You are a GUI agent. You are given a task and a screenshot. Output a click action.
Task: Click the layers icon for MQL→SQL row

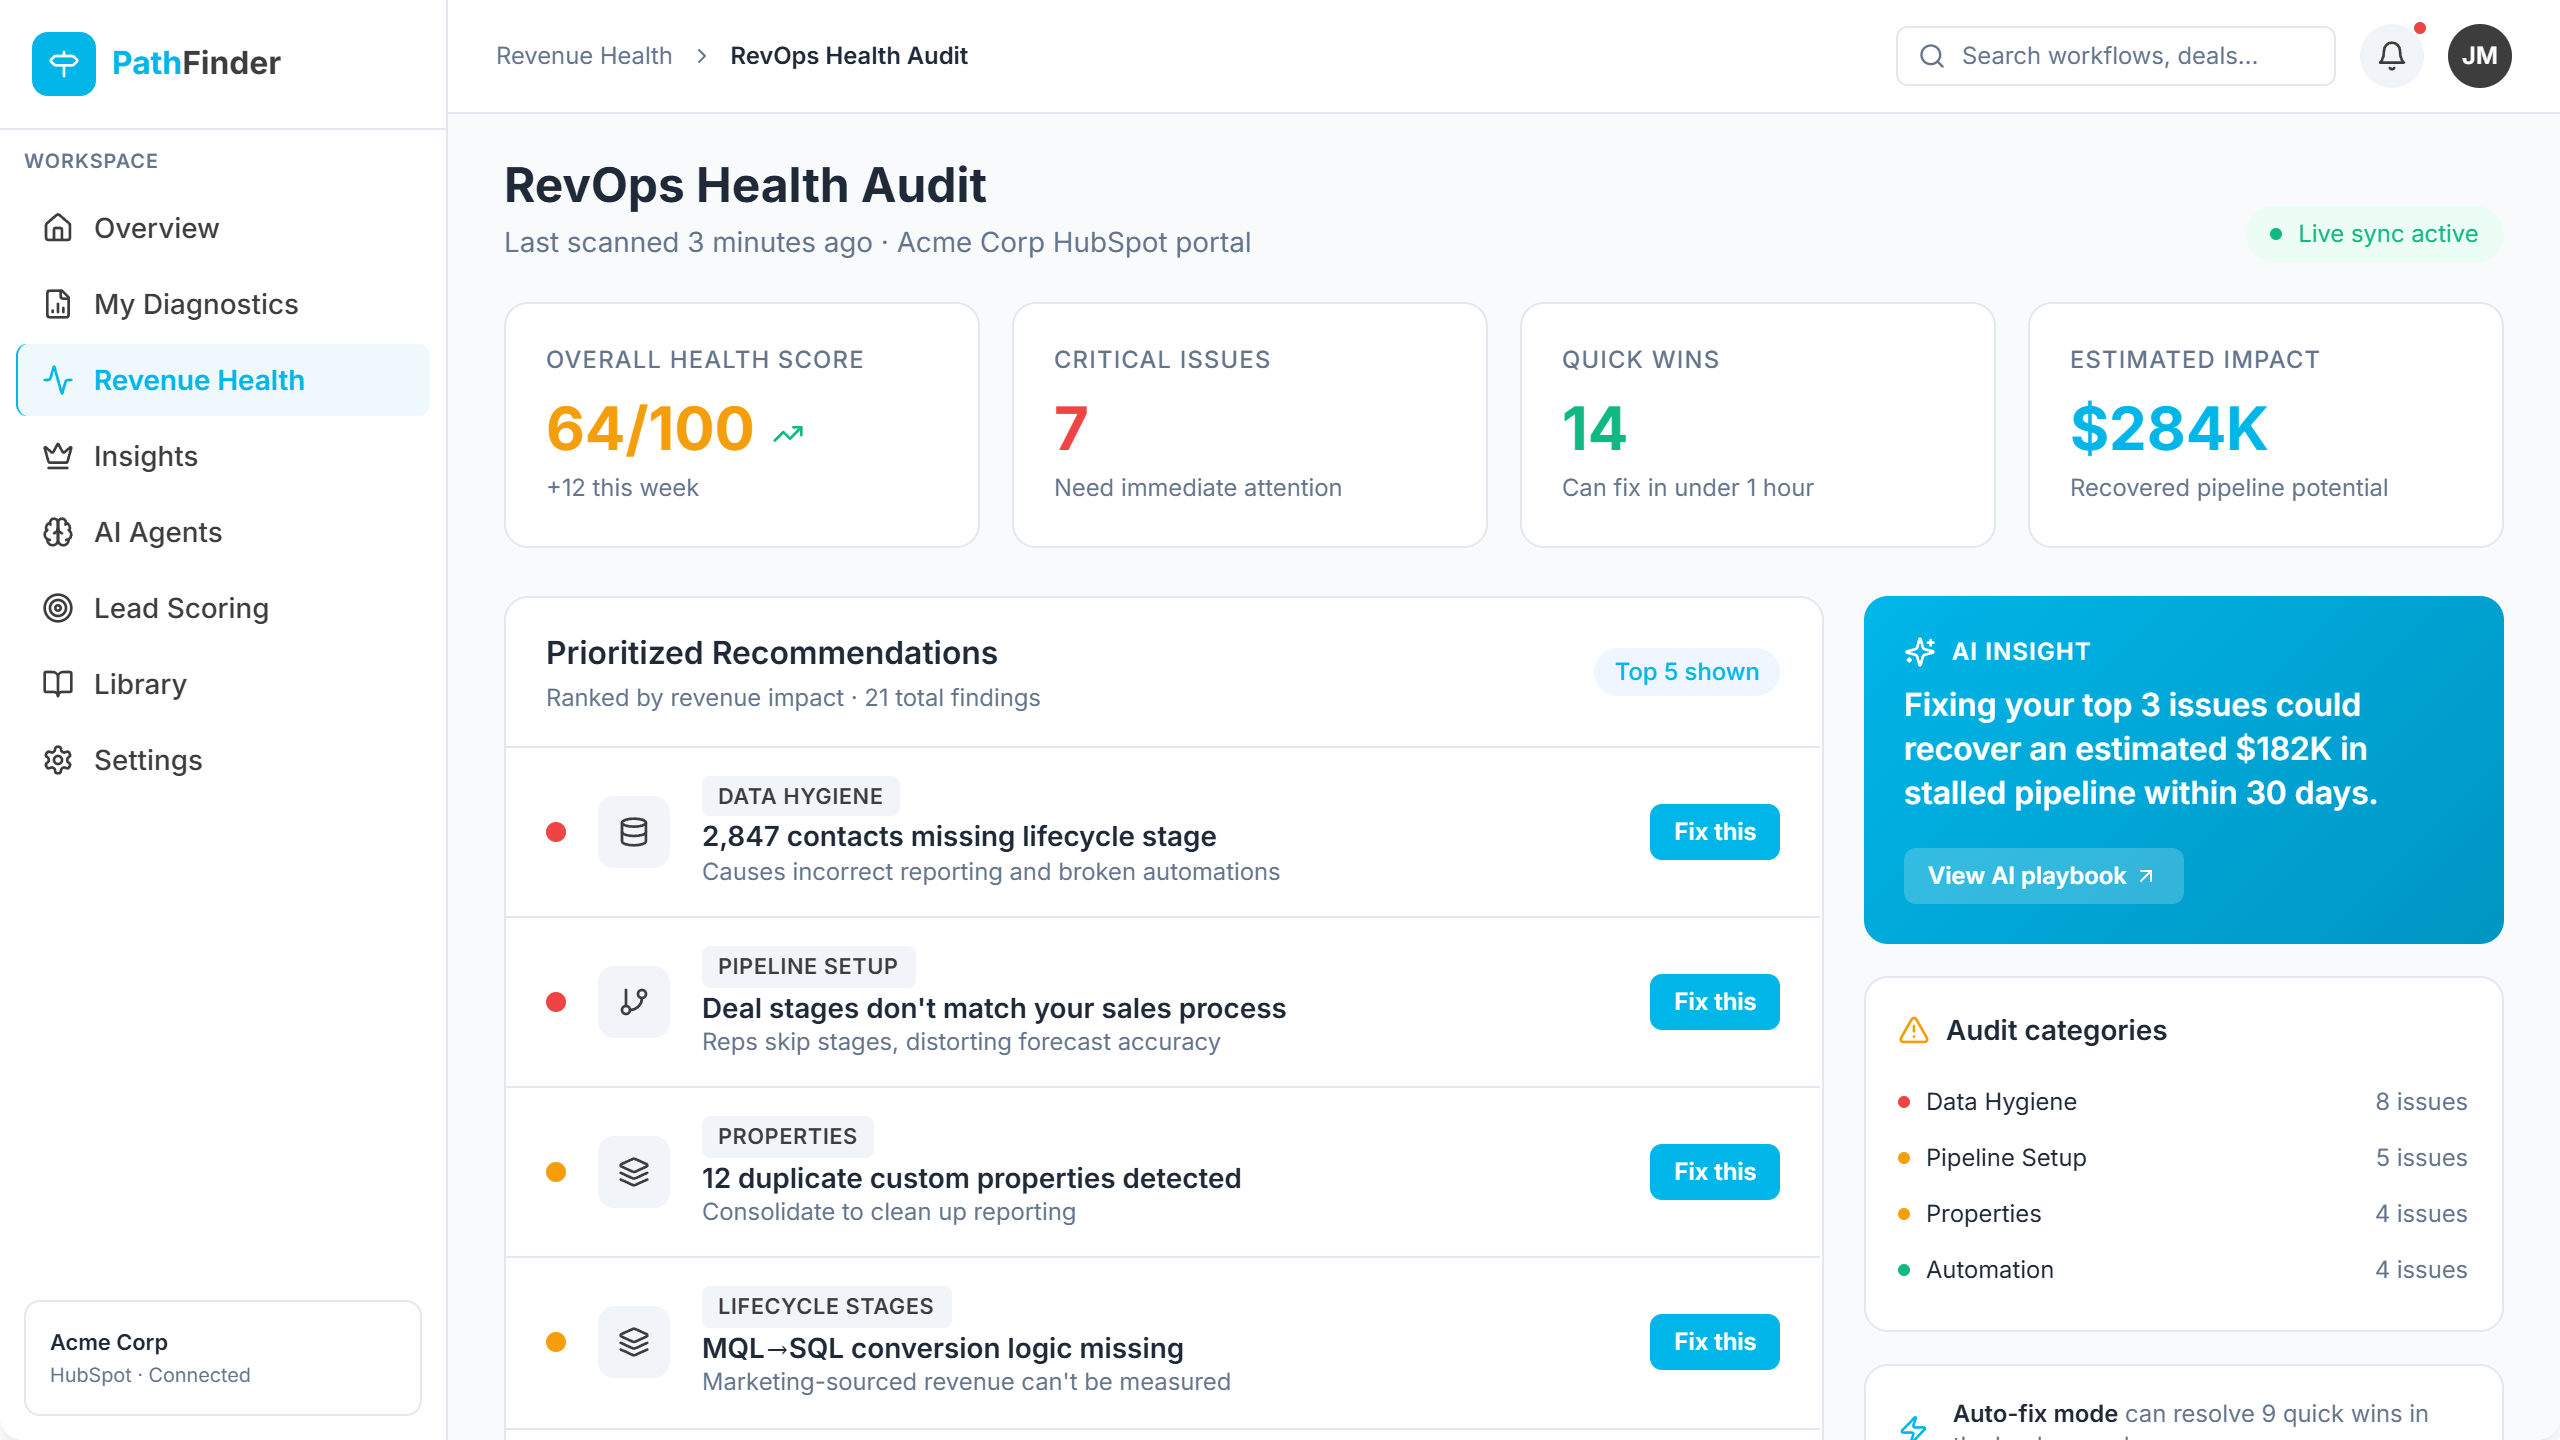click(634, 1342)
